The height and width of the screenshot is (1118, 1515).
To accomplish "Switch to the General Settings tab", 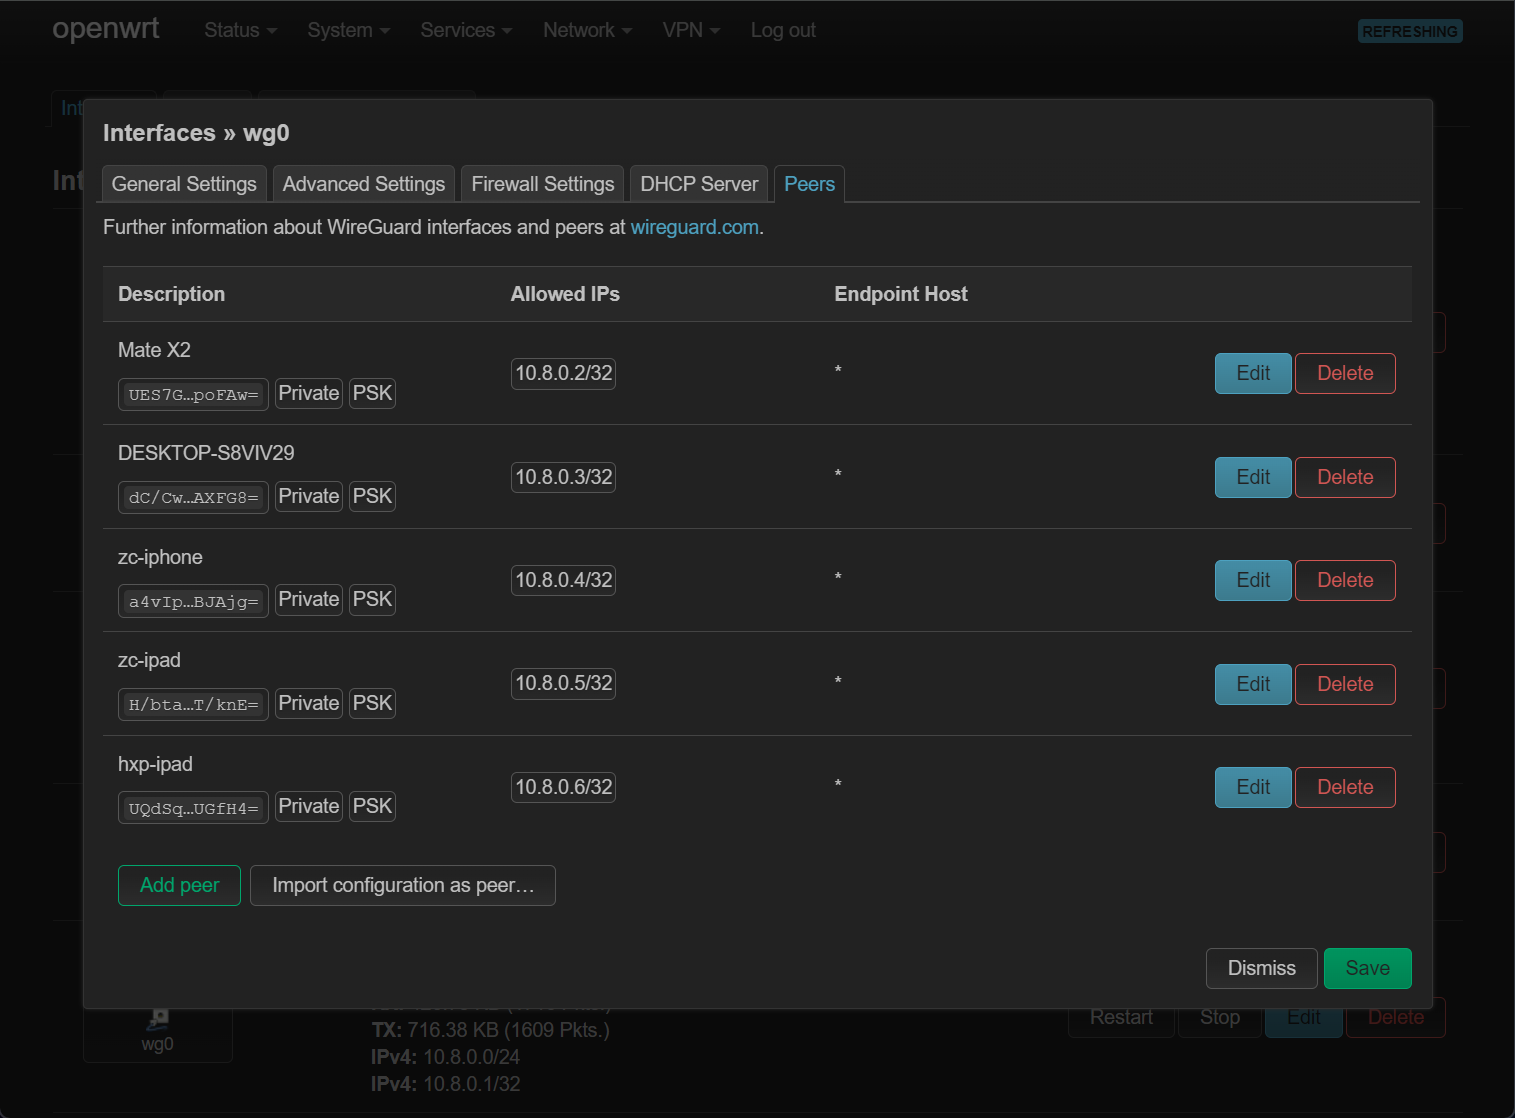I will coord(184,184).
